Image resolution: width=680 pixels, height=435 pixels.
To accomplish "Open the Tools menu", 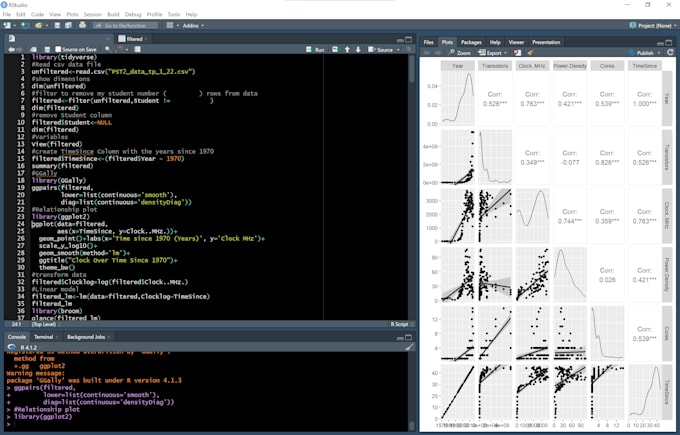I will [173, 14].
